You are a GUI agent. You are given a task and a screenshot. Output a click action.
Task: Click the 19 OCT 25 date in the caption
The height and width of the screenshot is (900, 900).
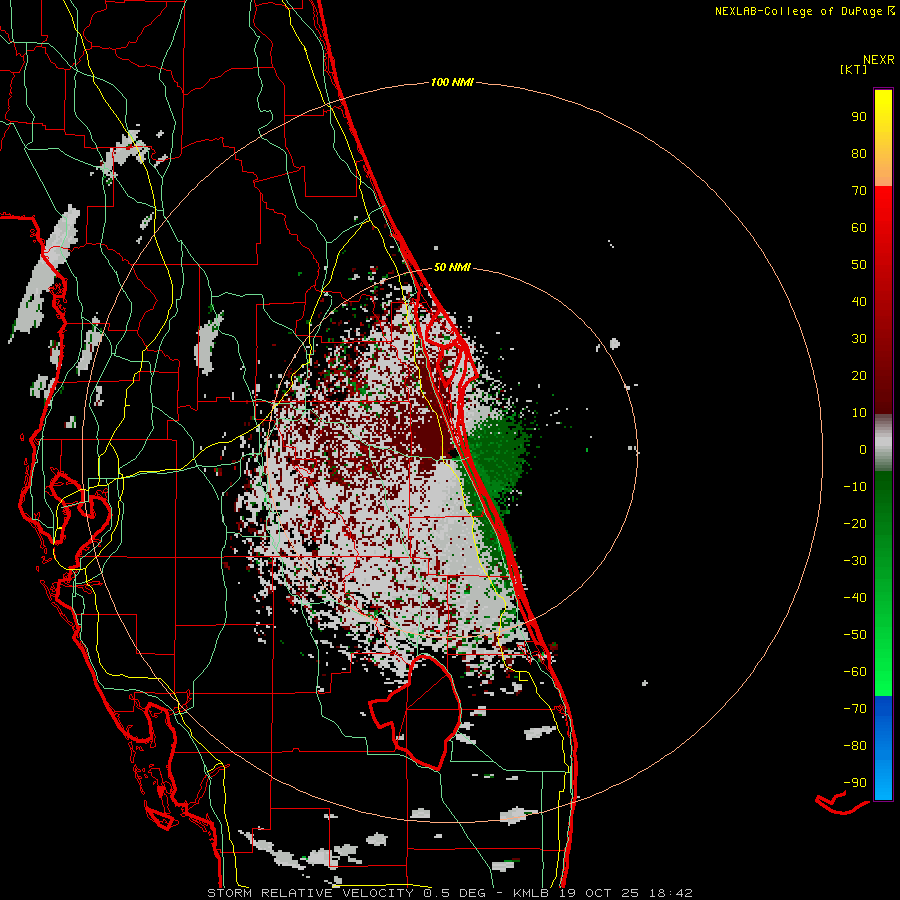600,893
